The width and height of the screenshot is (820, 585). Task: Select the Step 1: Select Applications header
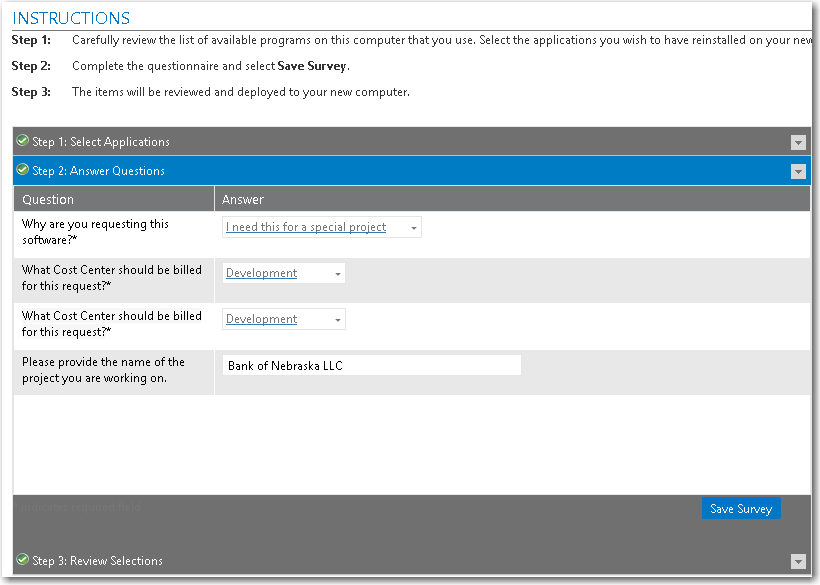(101, 142)
